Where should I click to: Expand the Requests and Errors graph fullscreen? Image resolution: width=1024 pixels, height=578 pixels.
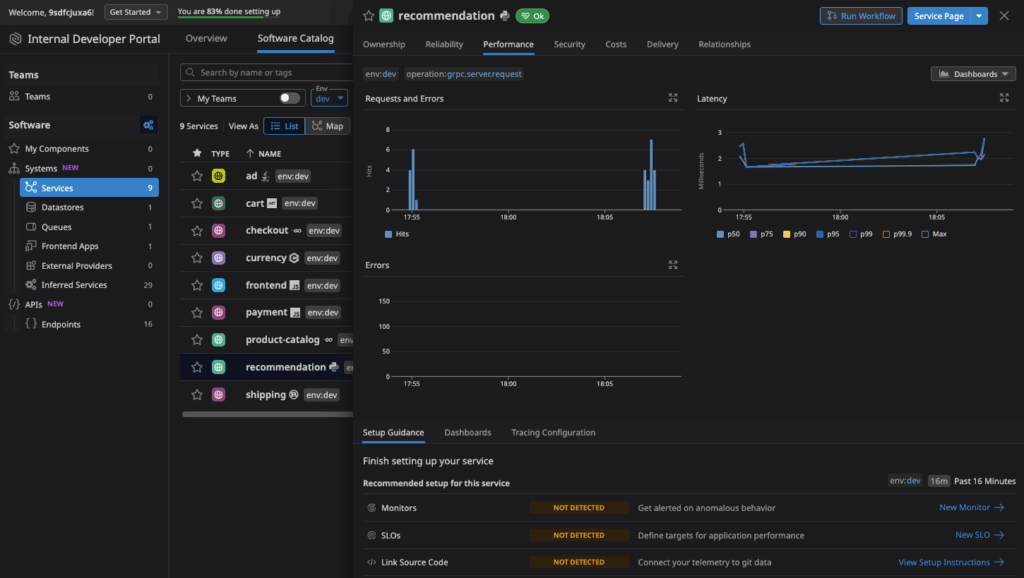pos(673,98)
